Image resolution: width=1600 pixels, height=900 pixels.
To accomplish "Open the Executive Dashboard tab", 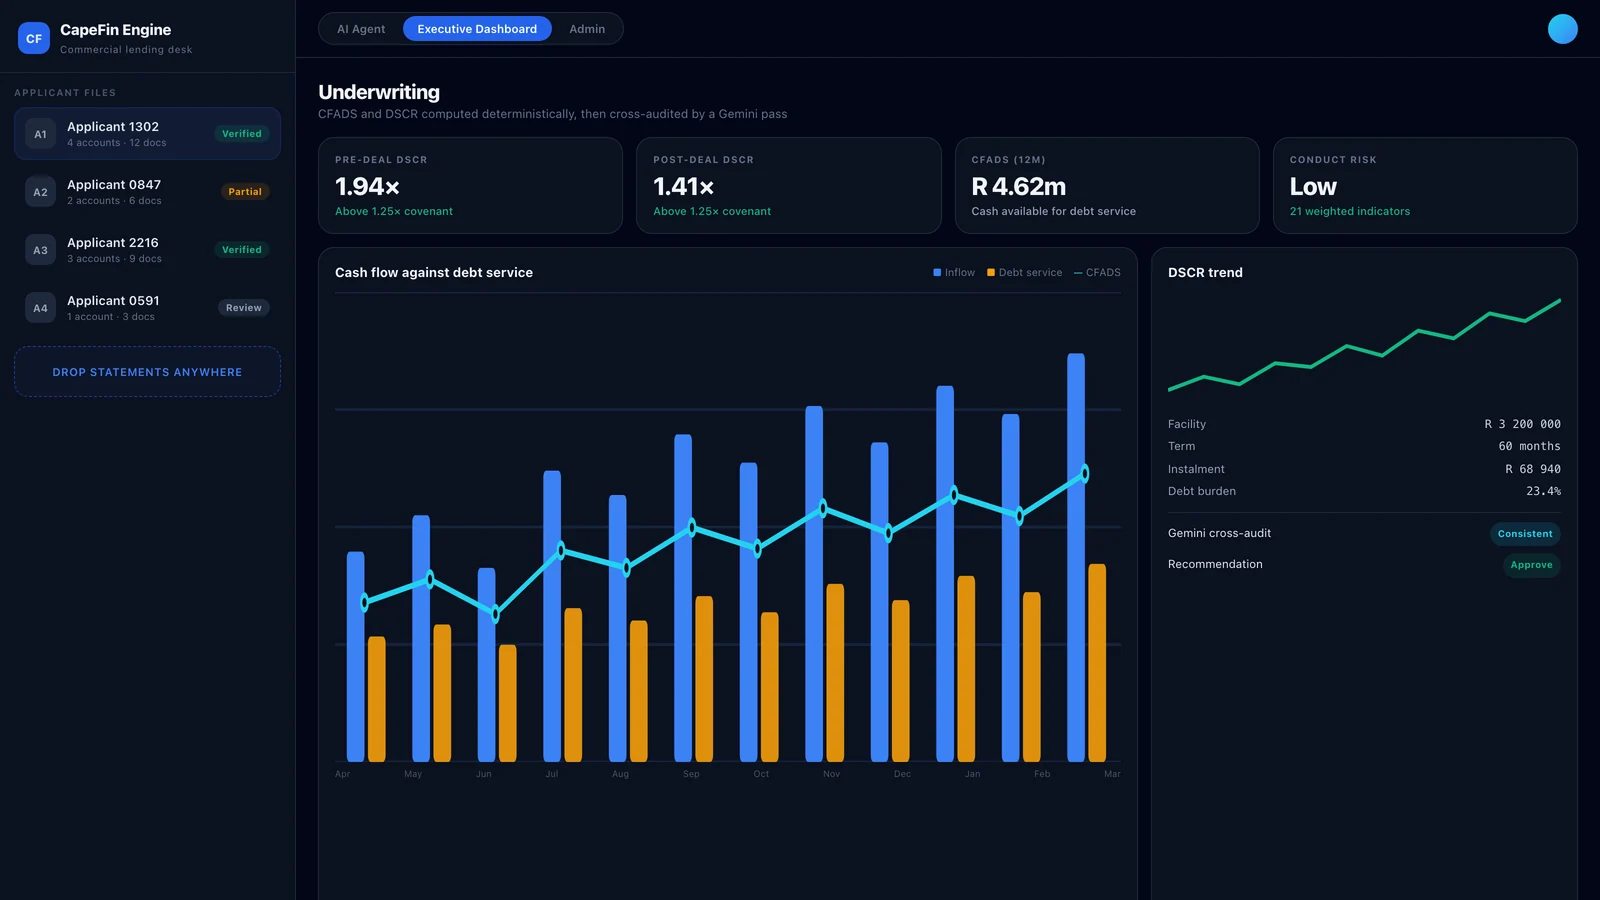I will tap(477, 29).
